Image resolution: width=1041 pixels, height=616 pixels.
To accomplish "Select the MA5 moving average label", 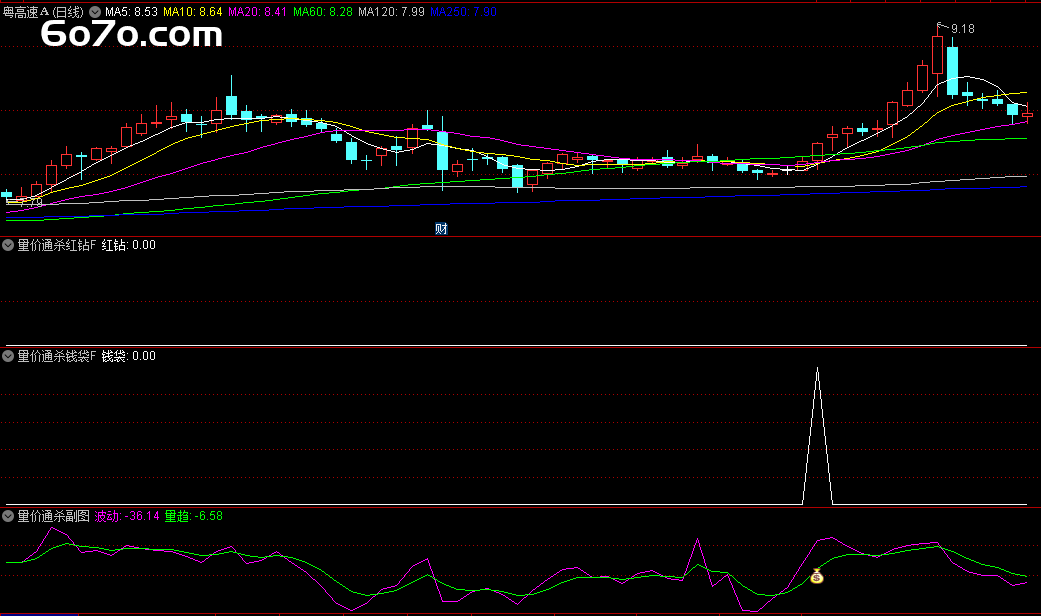I will point(131,11).
